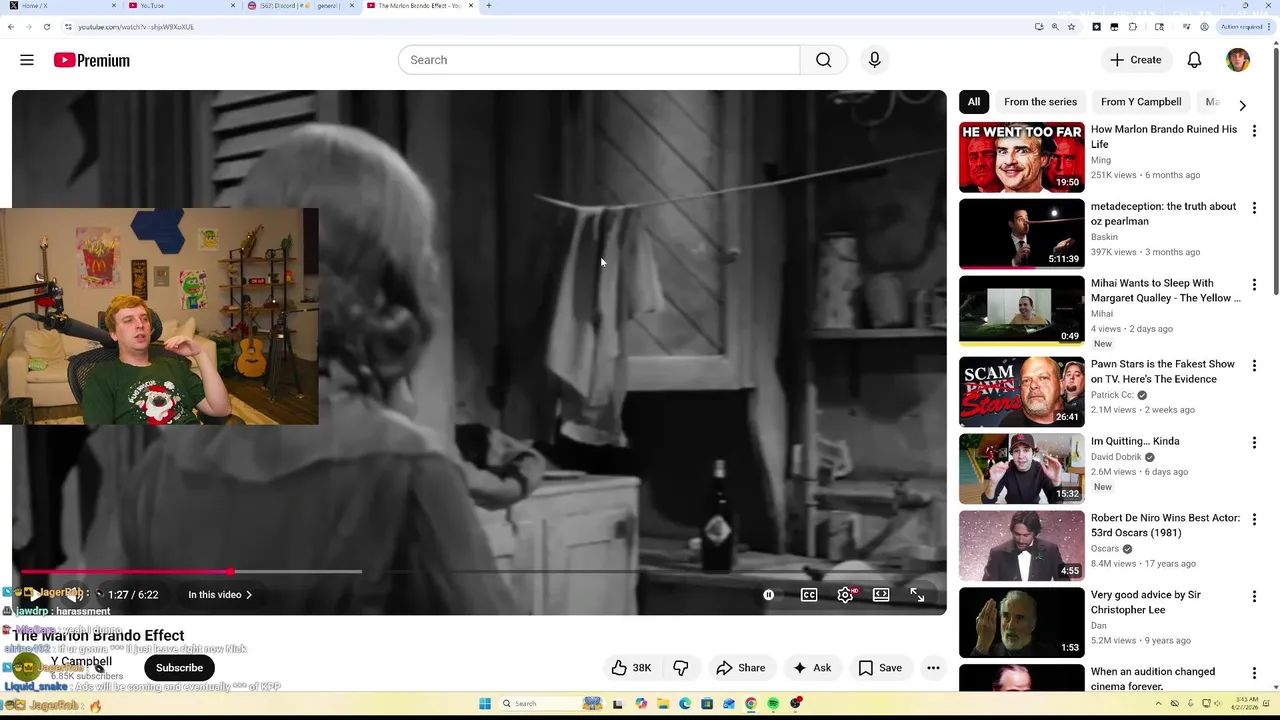Show more filter chips with right arrow
The image size is (1280, 720).
(x=1242, y=105)
